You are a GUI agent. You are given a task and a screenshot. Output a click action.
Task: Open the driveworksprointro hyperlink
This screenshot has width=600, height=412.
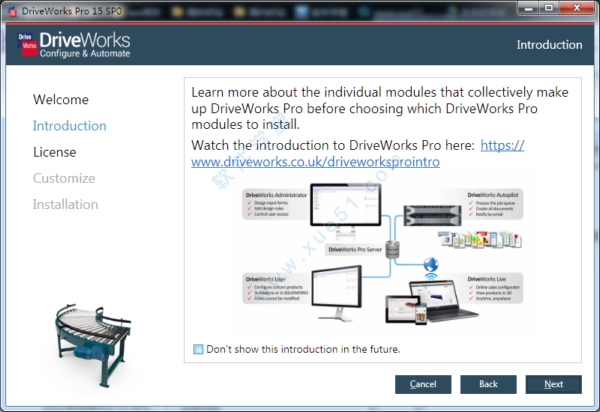coord(315,162)
